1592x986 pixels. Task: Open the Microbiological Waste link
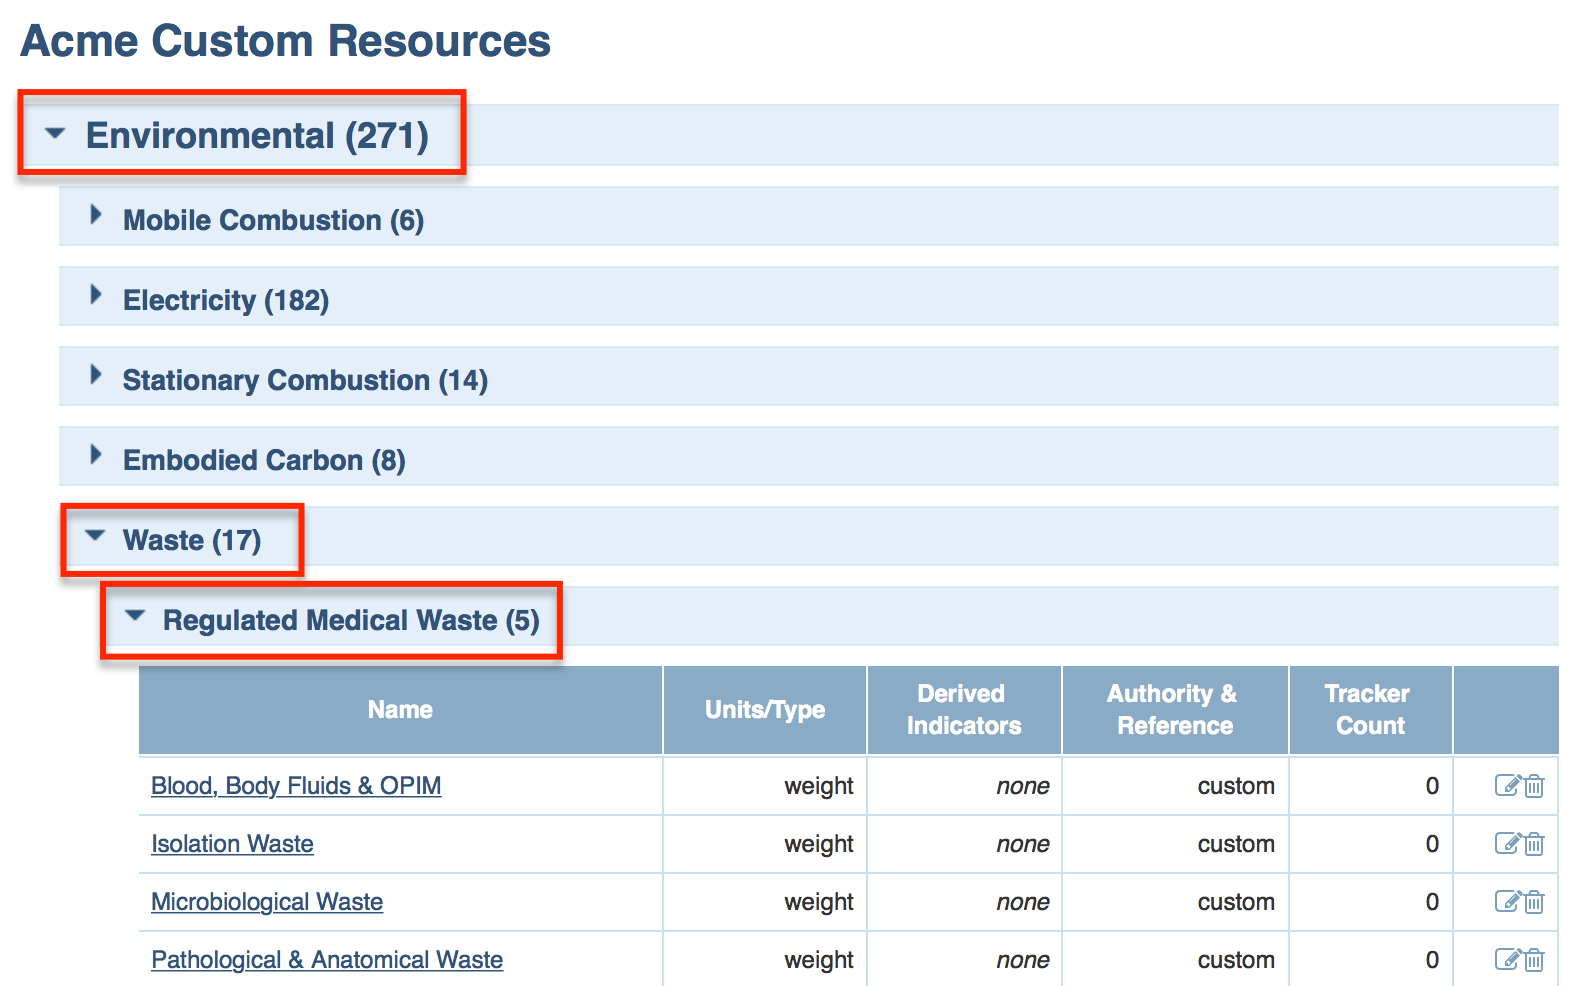[x=267, y=902]
